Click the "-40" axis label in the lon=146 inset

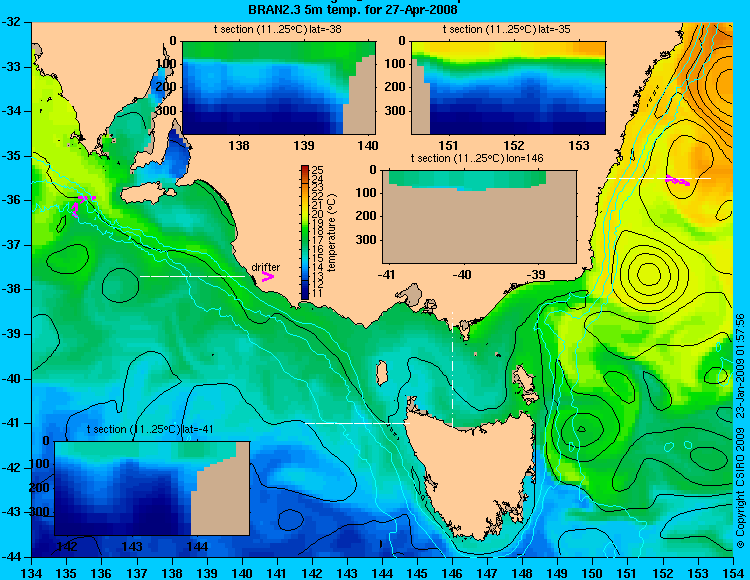[x=463, y=274]
